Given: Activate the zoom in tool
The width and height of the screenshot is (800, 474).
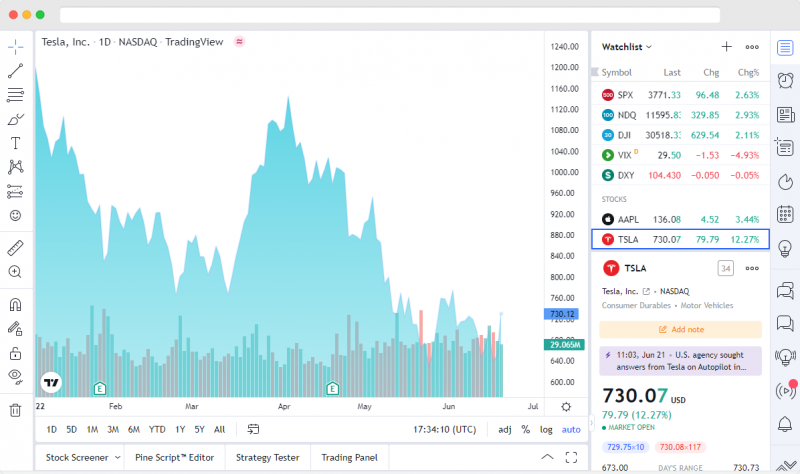Looking at the screenshot, I should tap(15, 272).
